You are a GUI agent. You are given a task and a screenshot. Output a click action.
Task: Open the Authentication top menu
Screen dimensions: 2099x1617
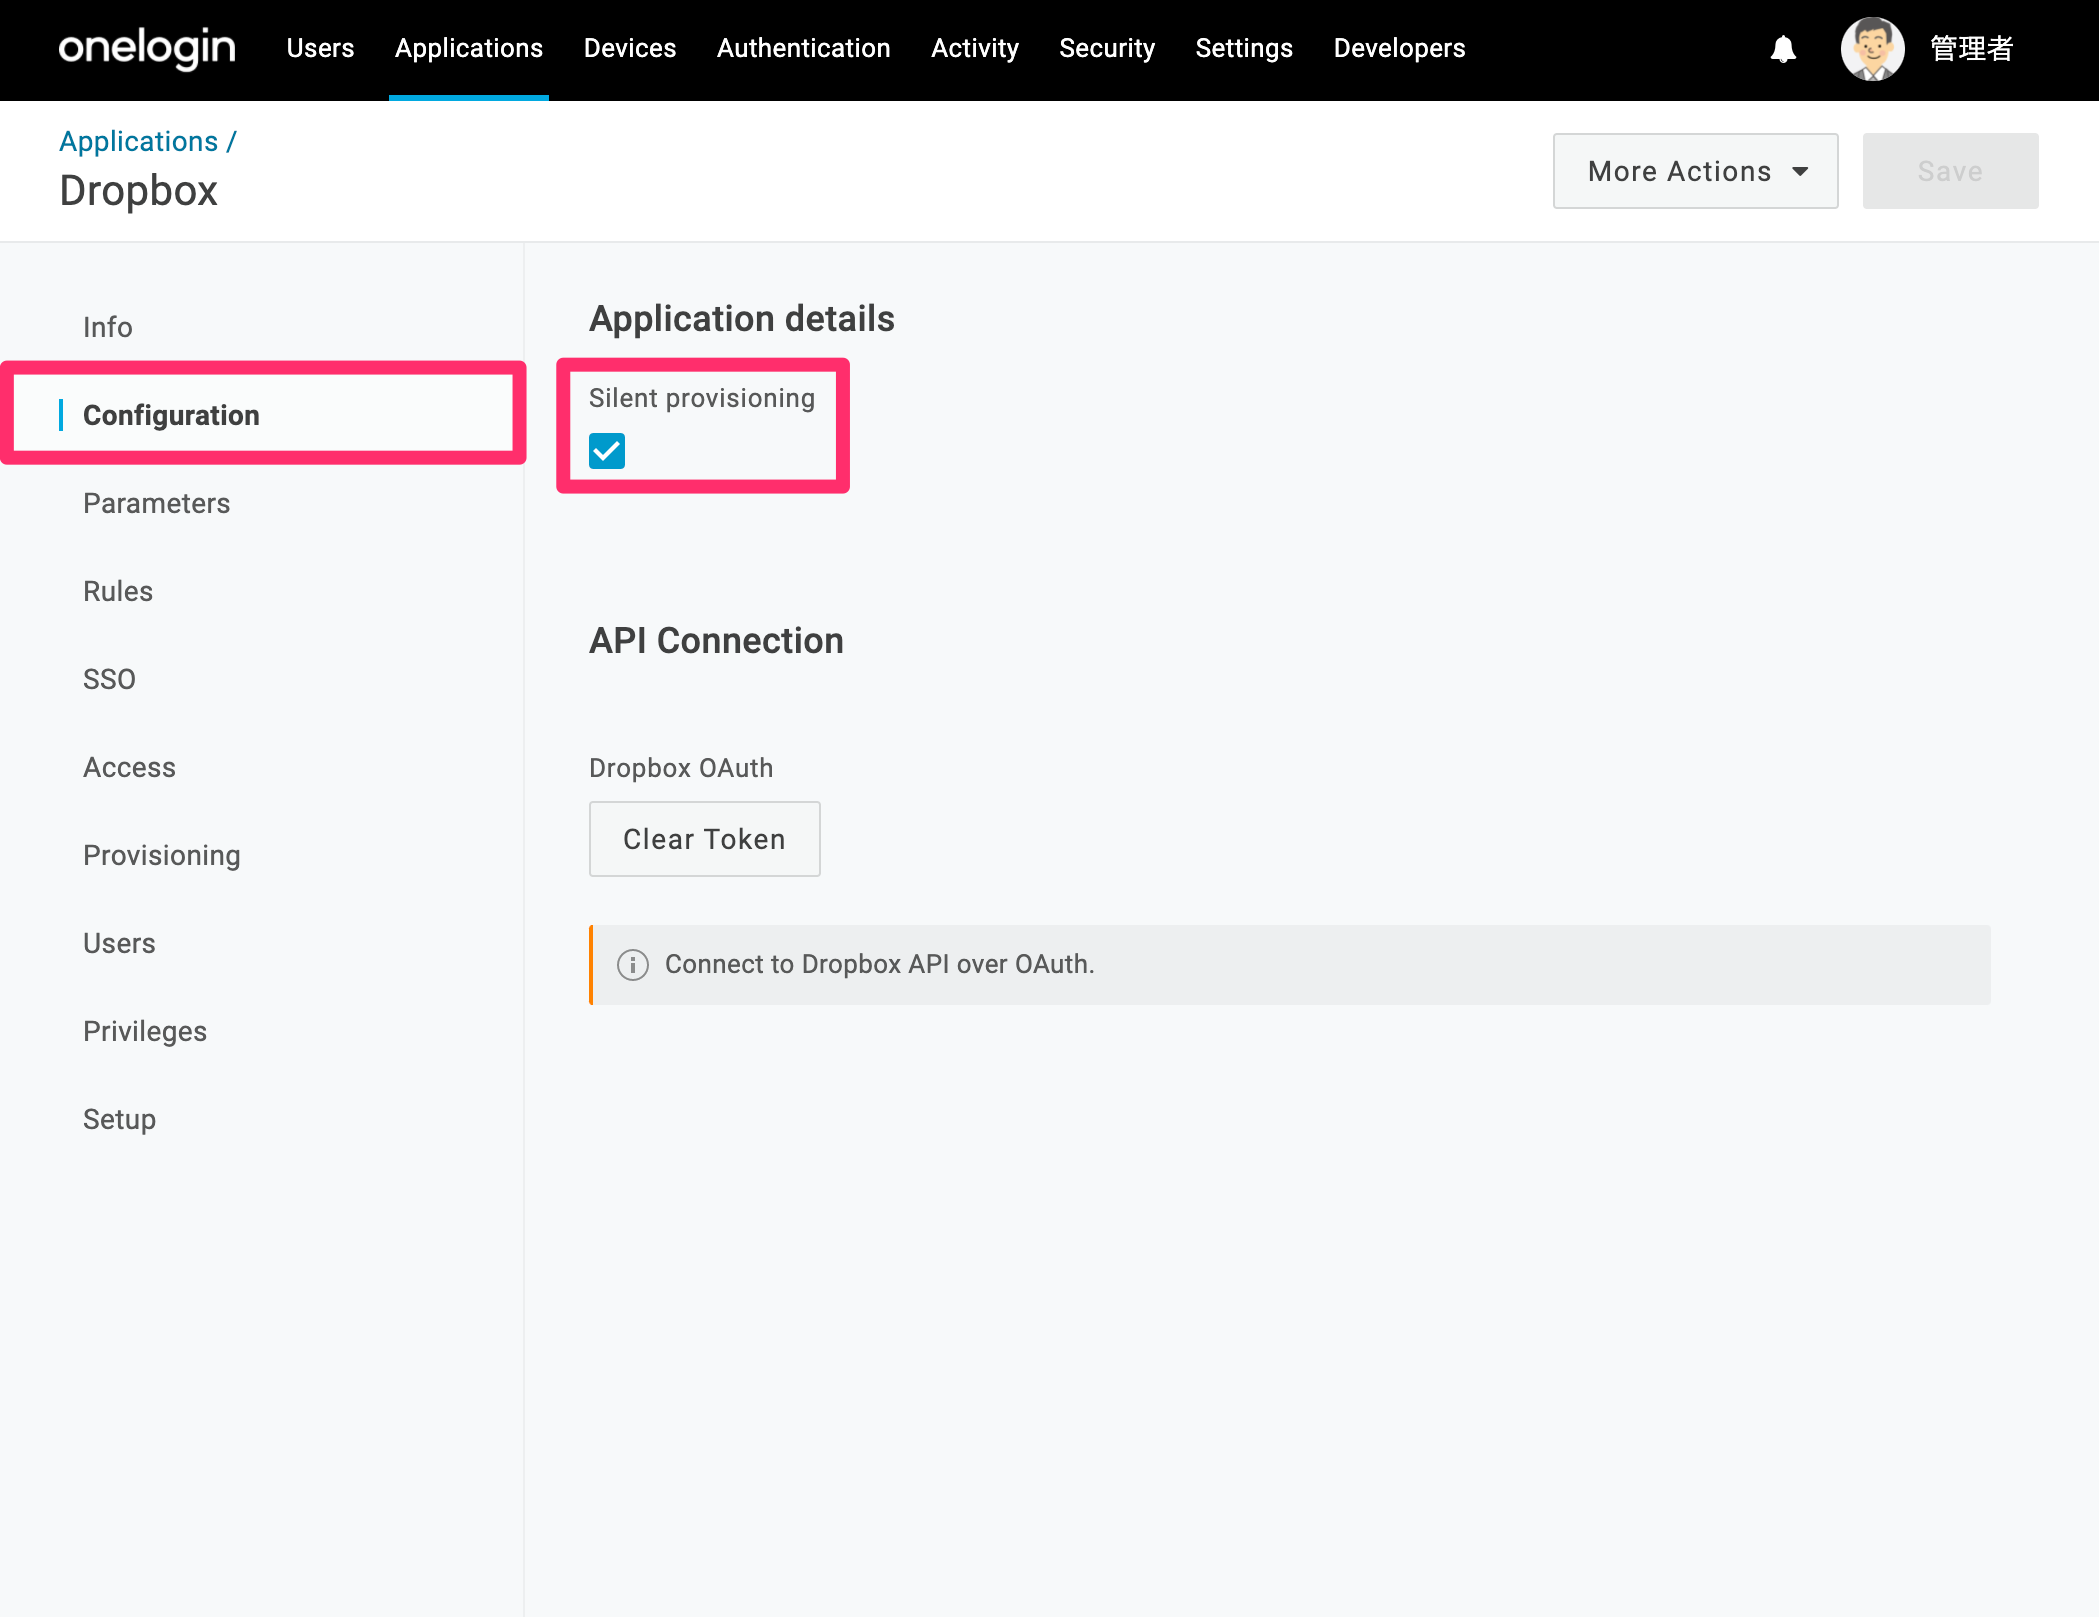coord(803,48)
